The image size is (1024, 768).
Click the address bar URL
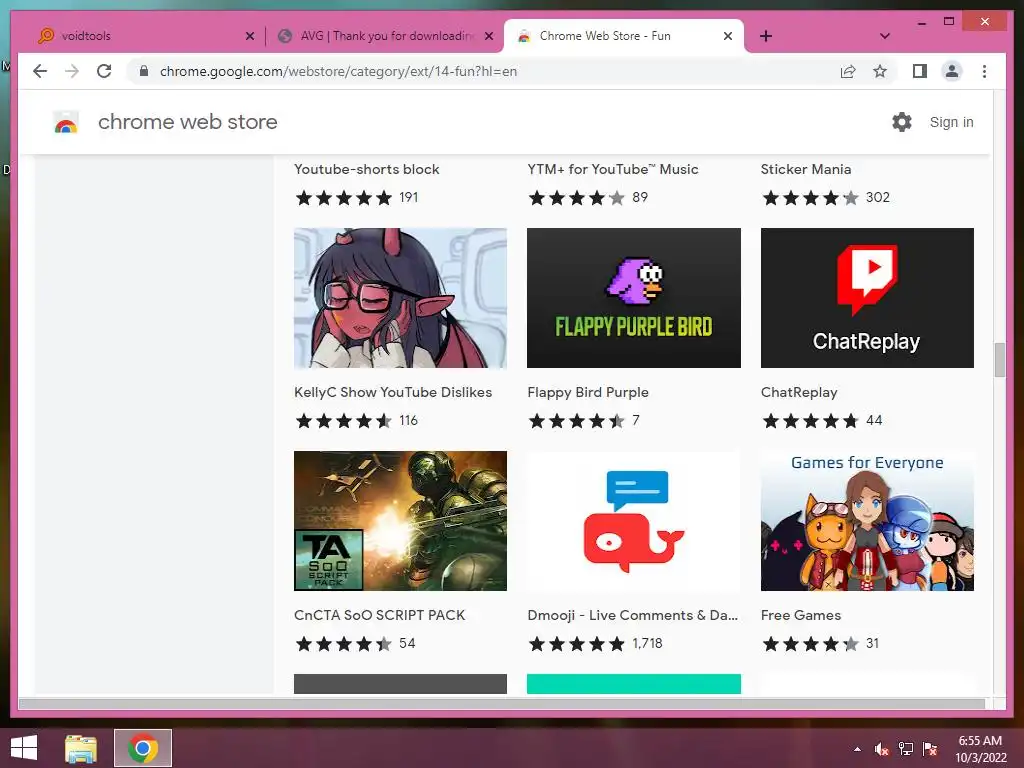[338, 71]
